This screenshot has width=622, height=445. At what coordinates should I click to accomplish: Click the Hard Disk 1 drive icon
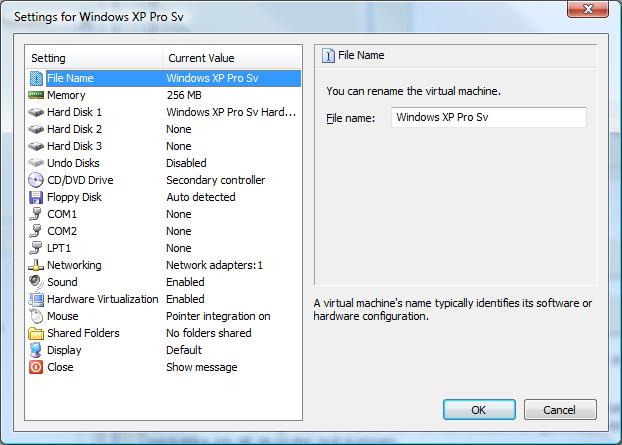tap(36, 112)
